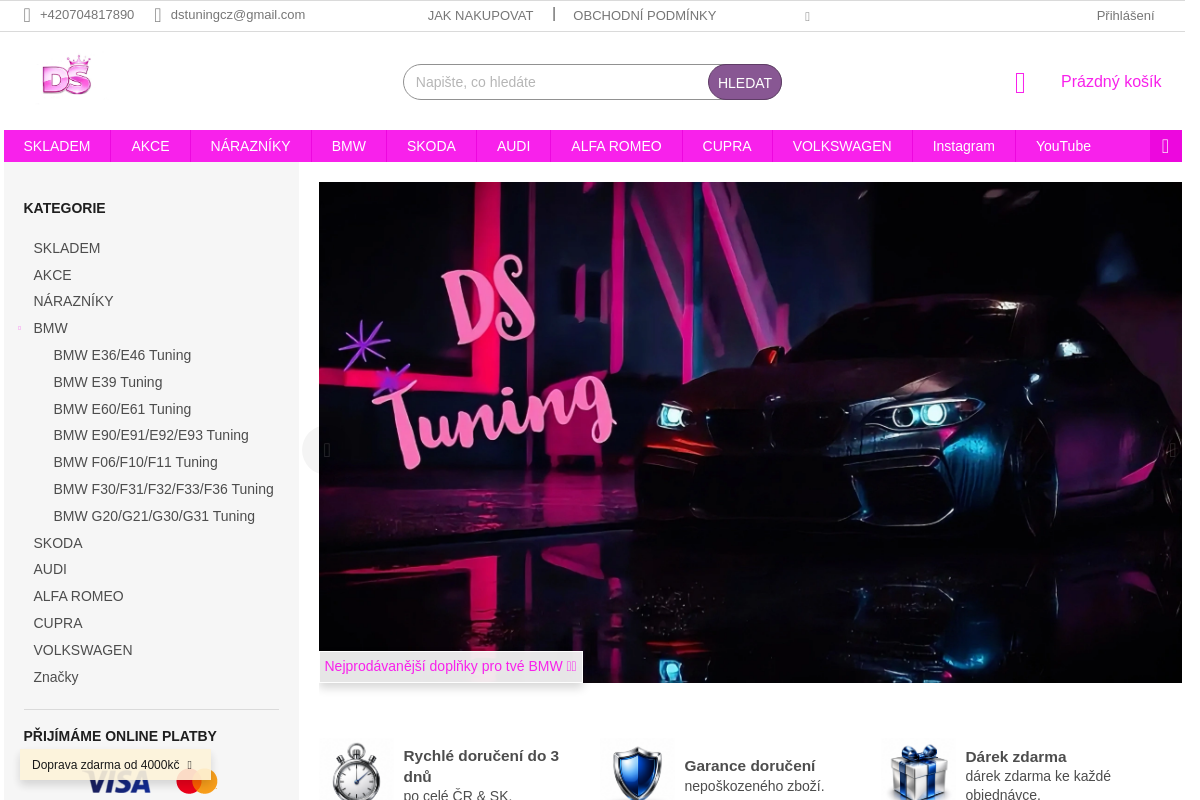Open BMW F06/F10/F11 Tuning subcategory

click(x=135, y=462)
